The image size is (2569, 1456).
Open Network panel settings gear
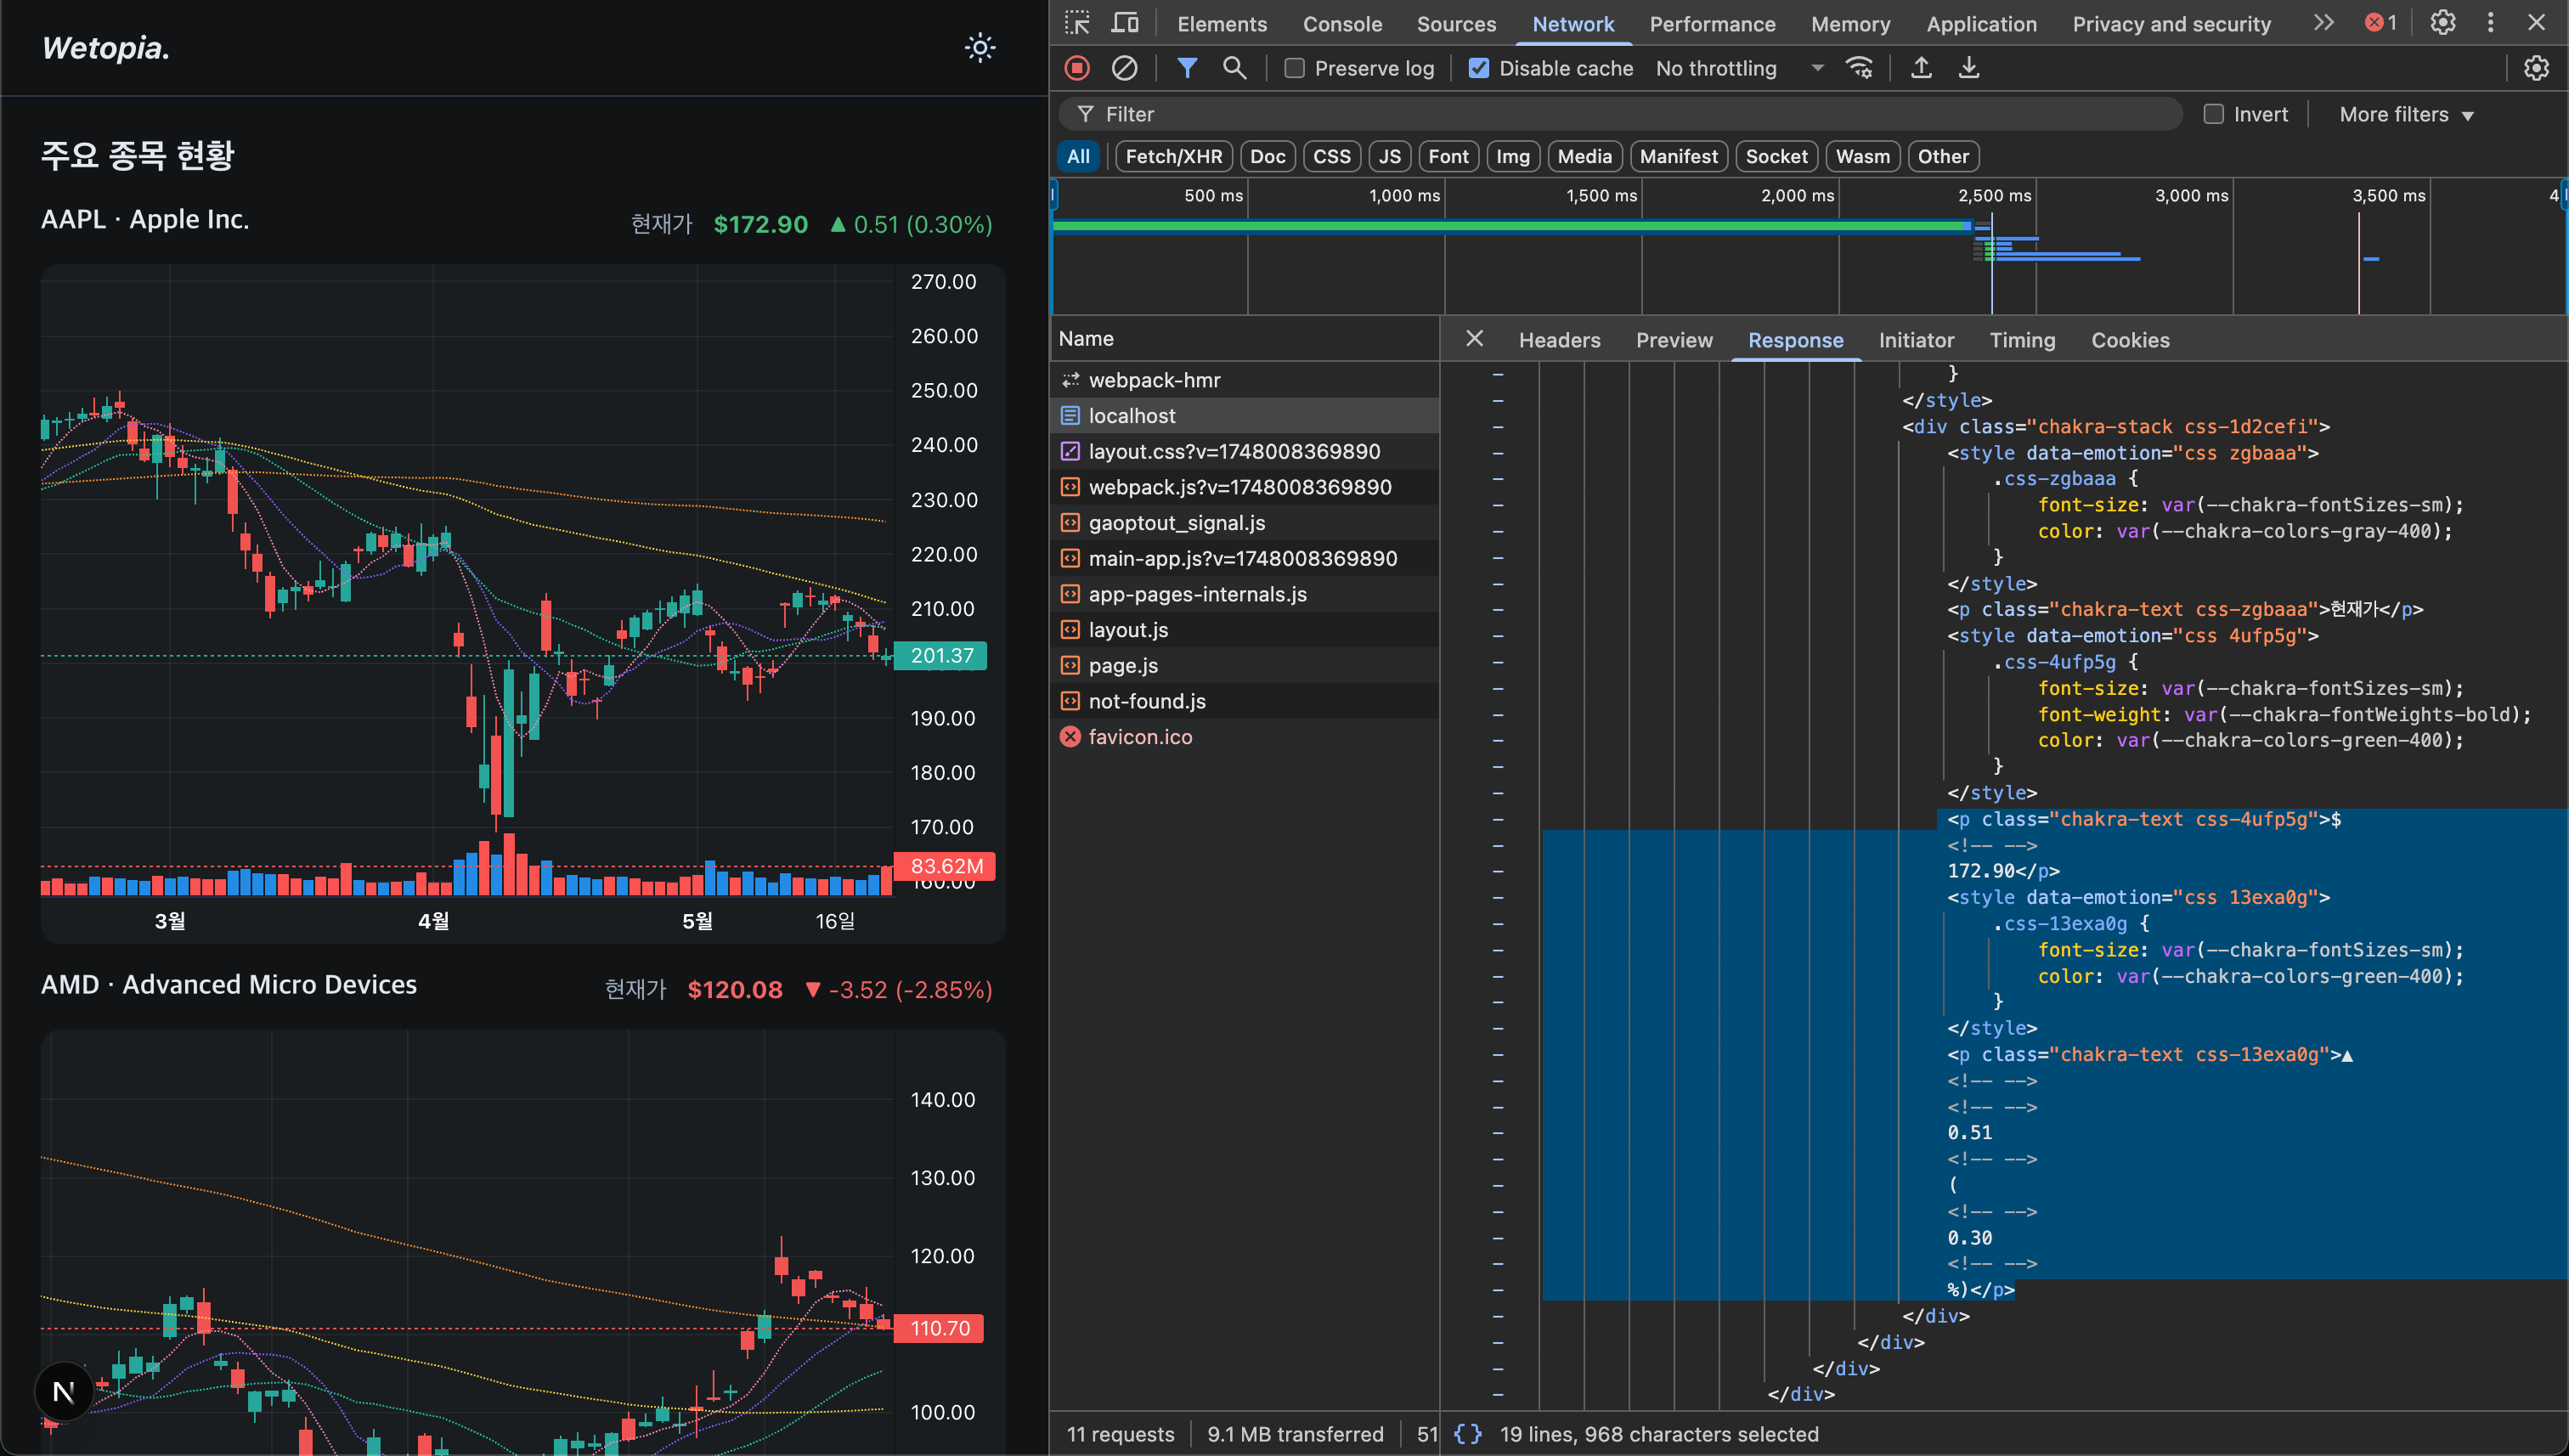point(2536,68)
